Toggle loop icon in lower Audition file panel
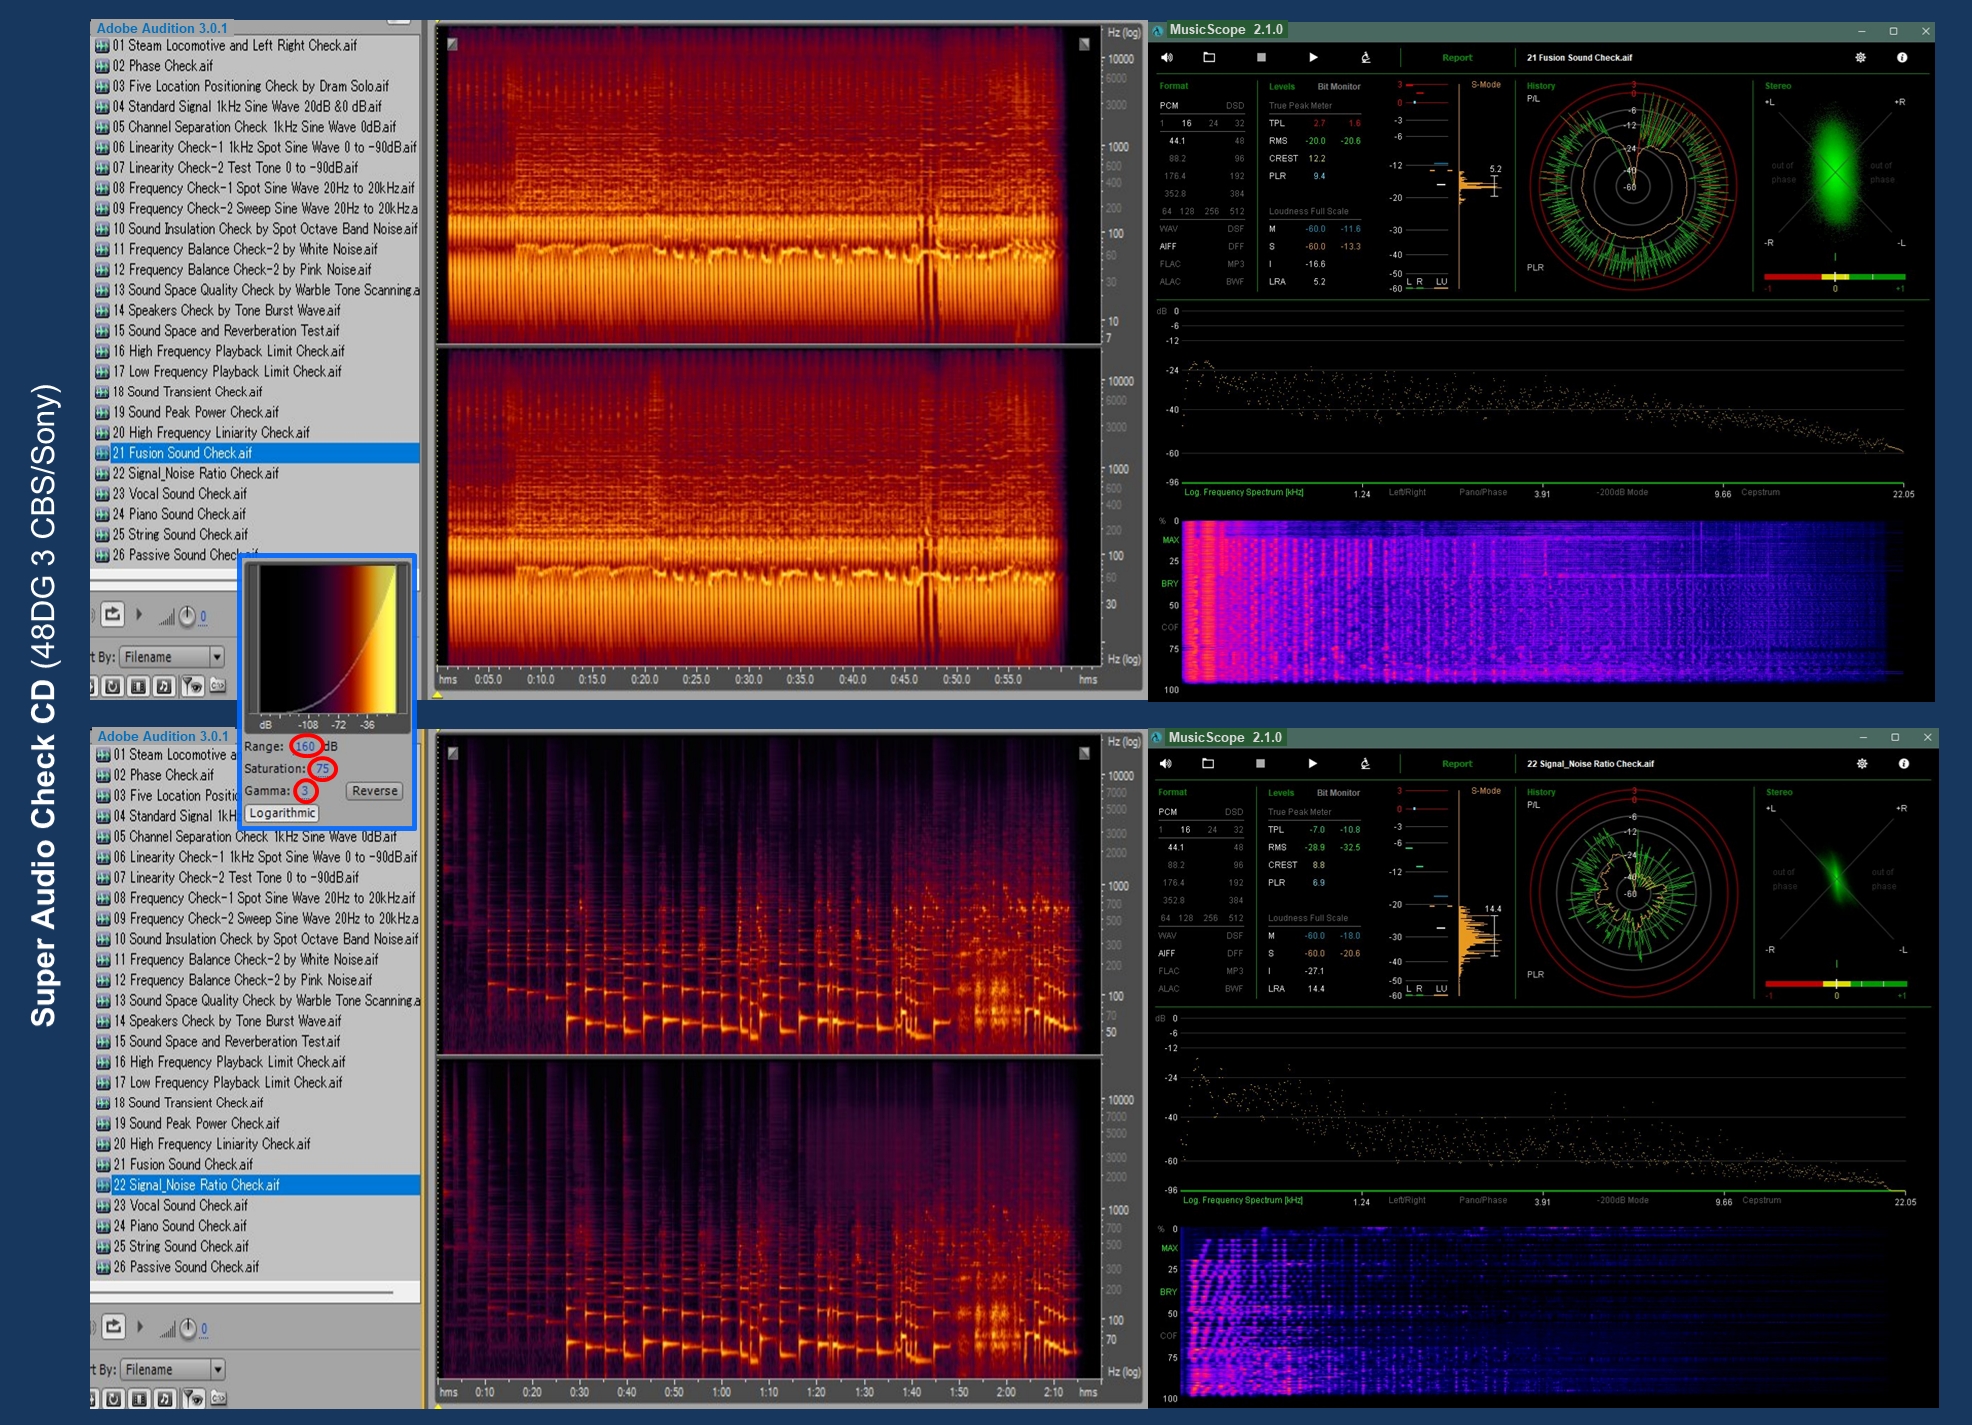Viewport: 1972px width, 1425px height. point(113,1399)
